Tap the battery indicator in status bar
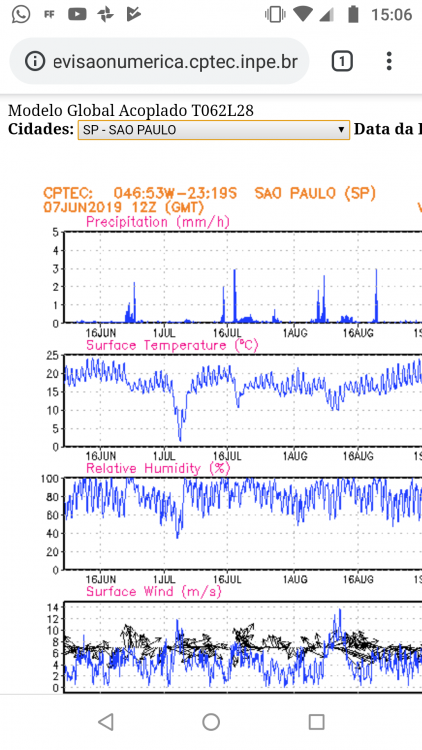422x750 pixels. click(353, 15)
